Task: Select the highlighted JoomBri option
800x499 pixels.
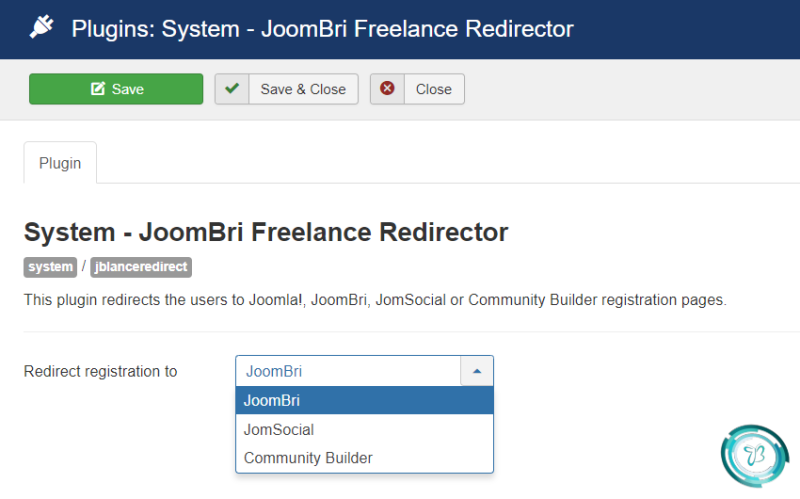Action: [x=364, y=401]
